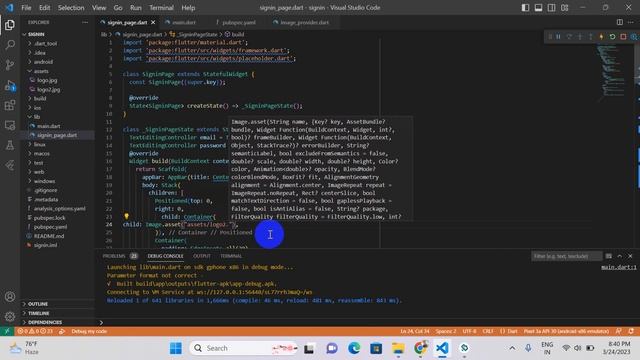Open the Search view in activity bar
Image resolution: width=640 pixels, height=360 pixels.
click(x=10, y=45)
